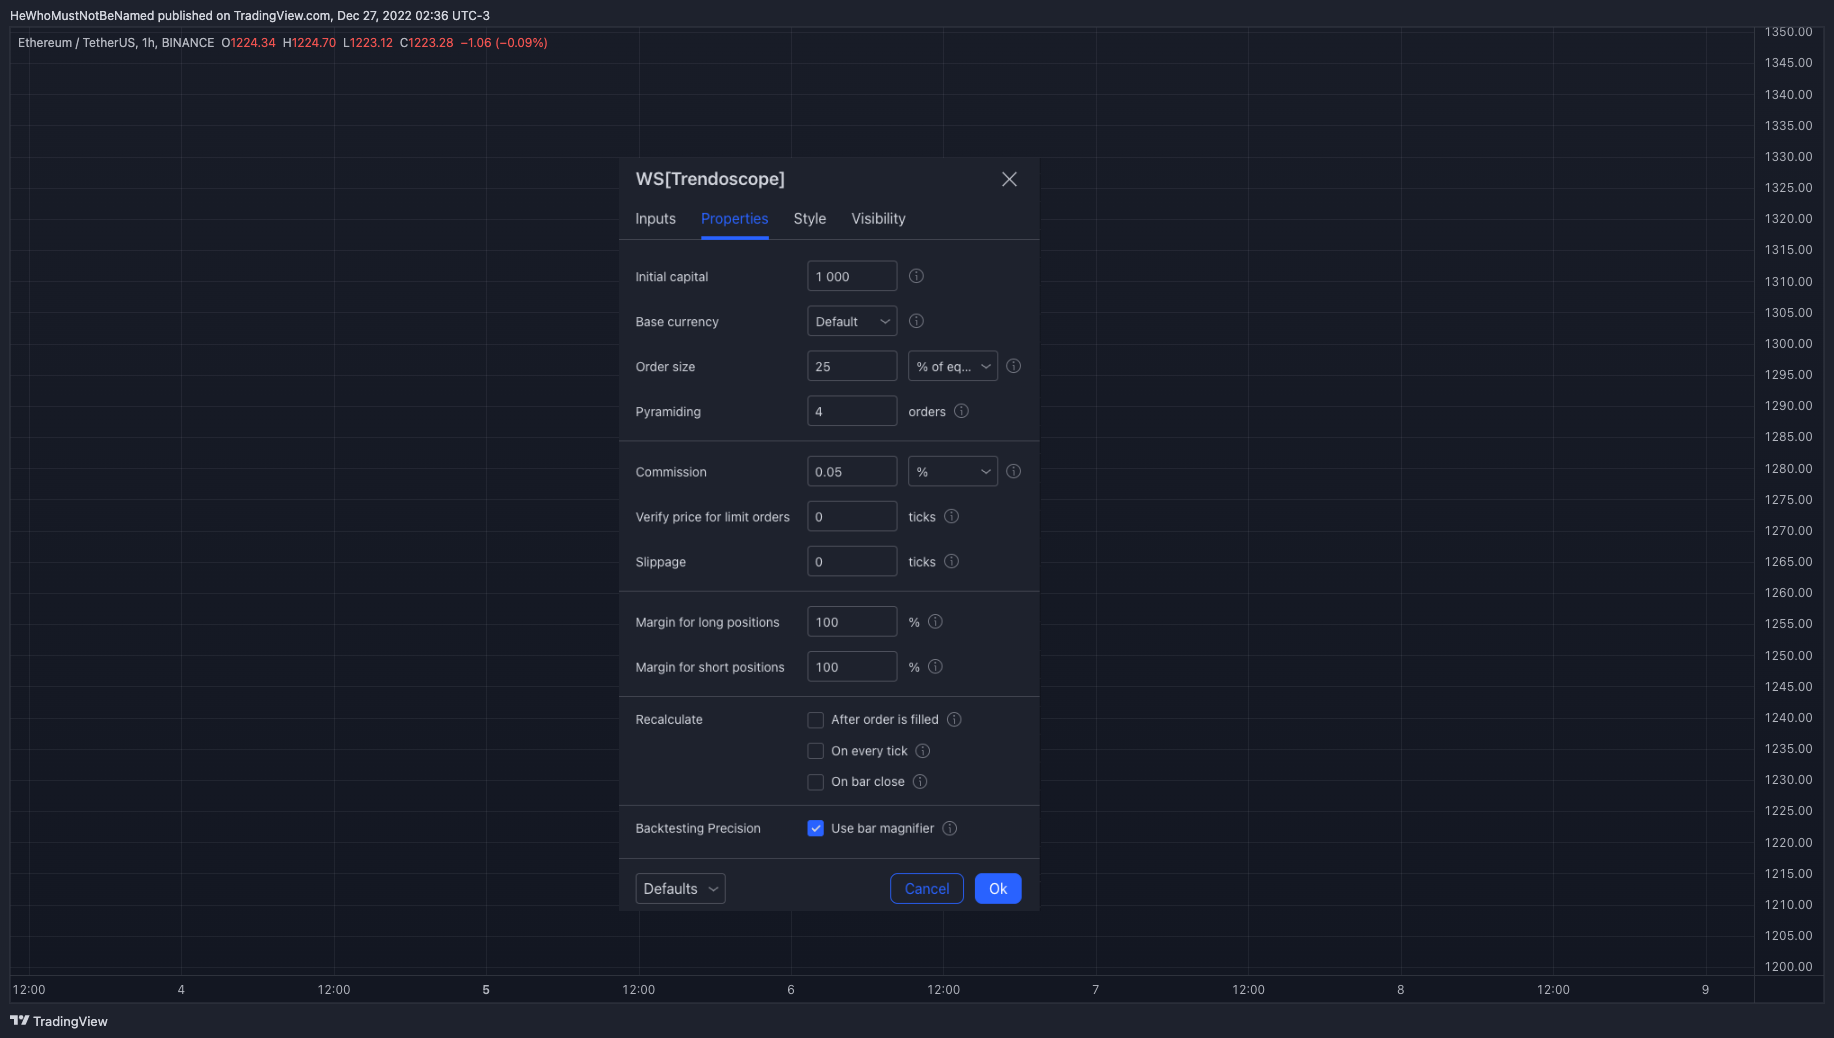Click the date label 7 on time axis

click(x=1095, y=989)
